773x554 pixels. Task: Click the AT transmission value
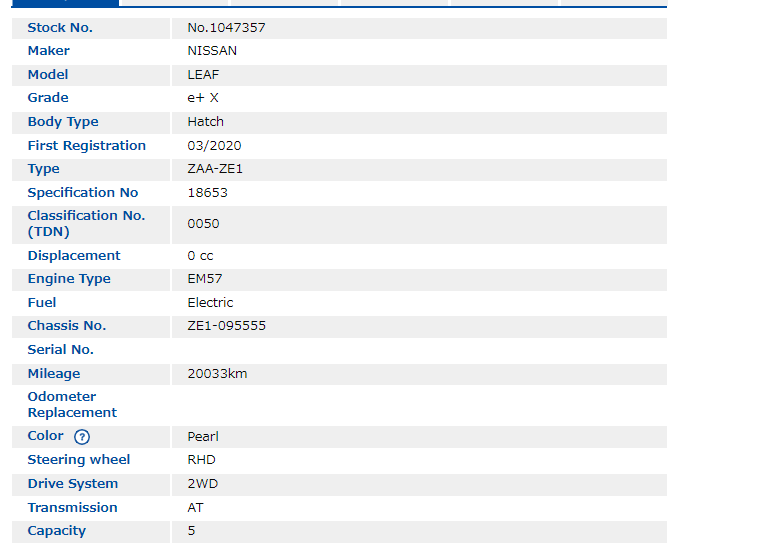point(195,508)
